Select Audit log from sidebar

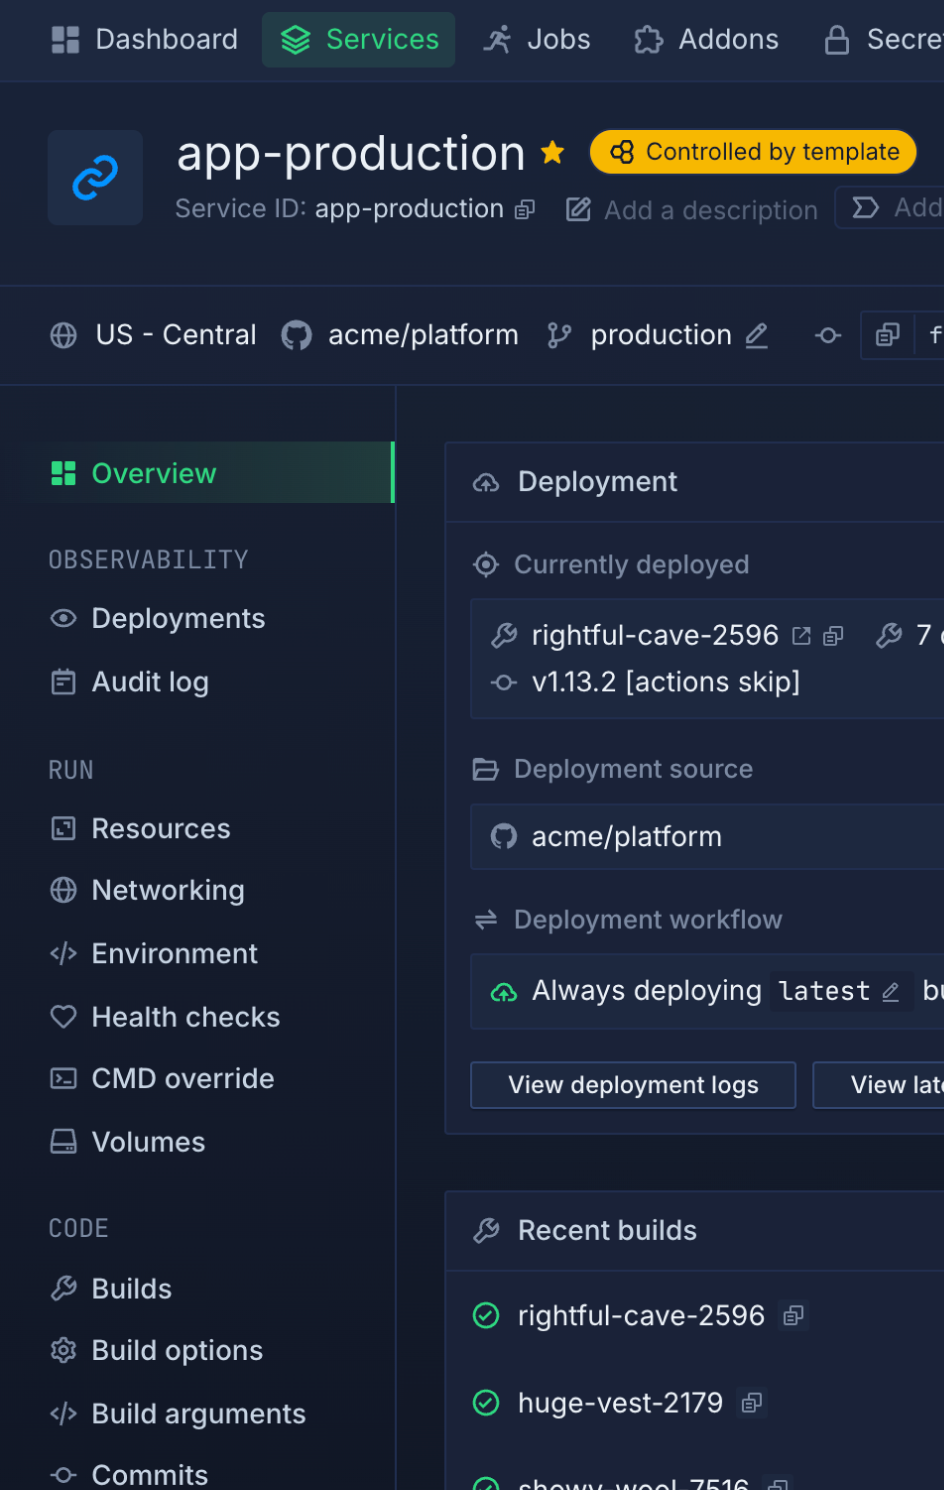[150, 682]
